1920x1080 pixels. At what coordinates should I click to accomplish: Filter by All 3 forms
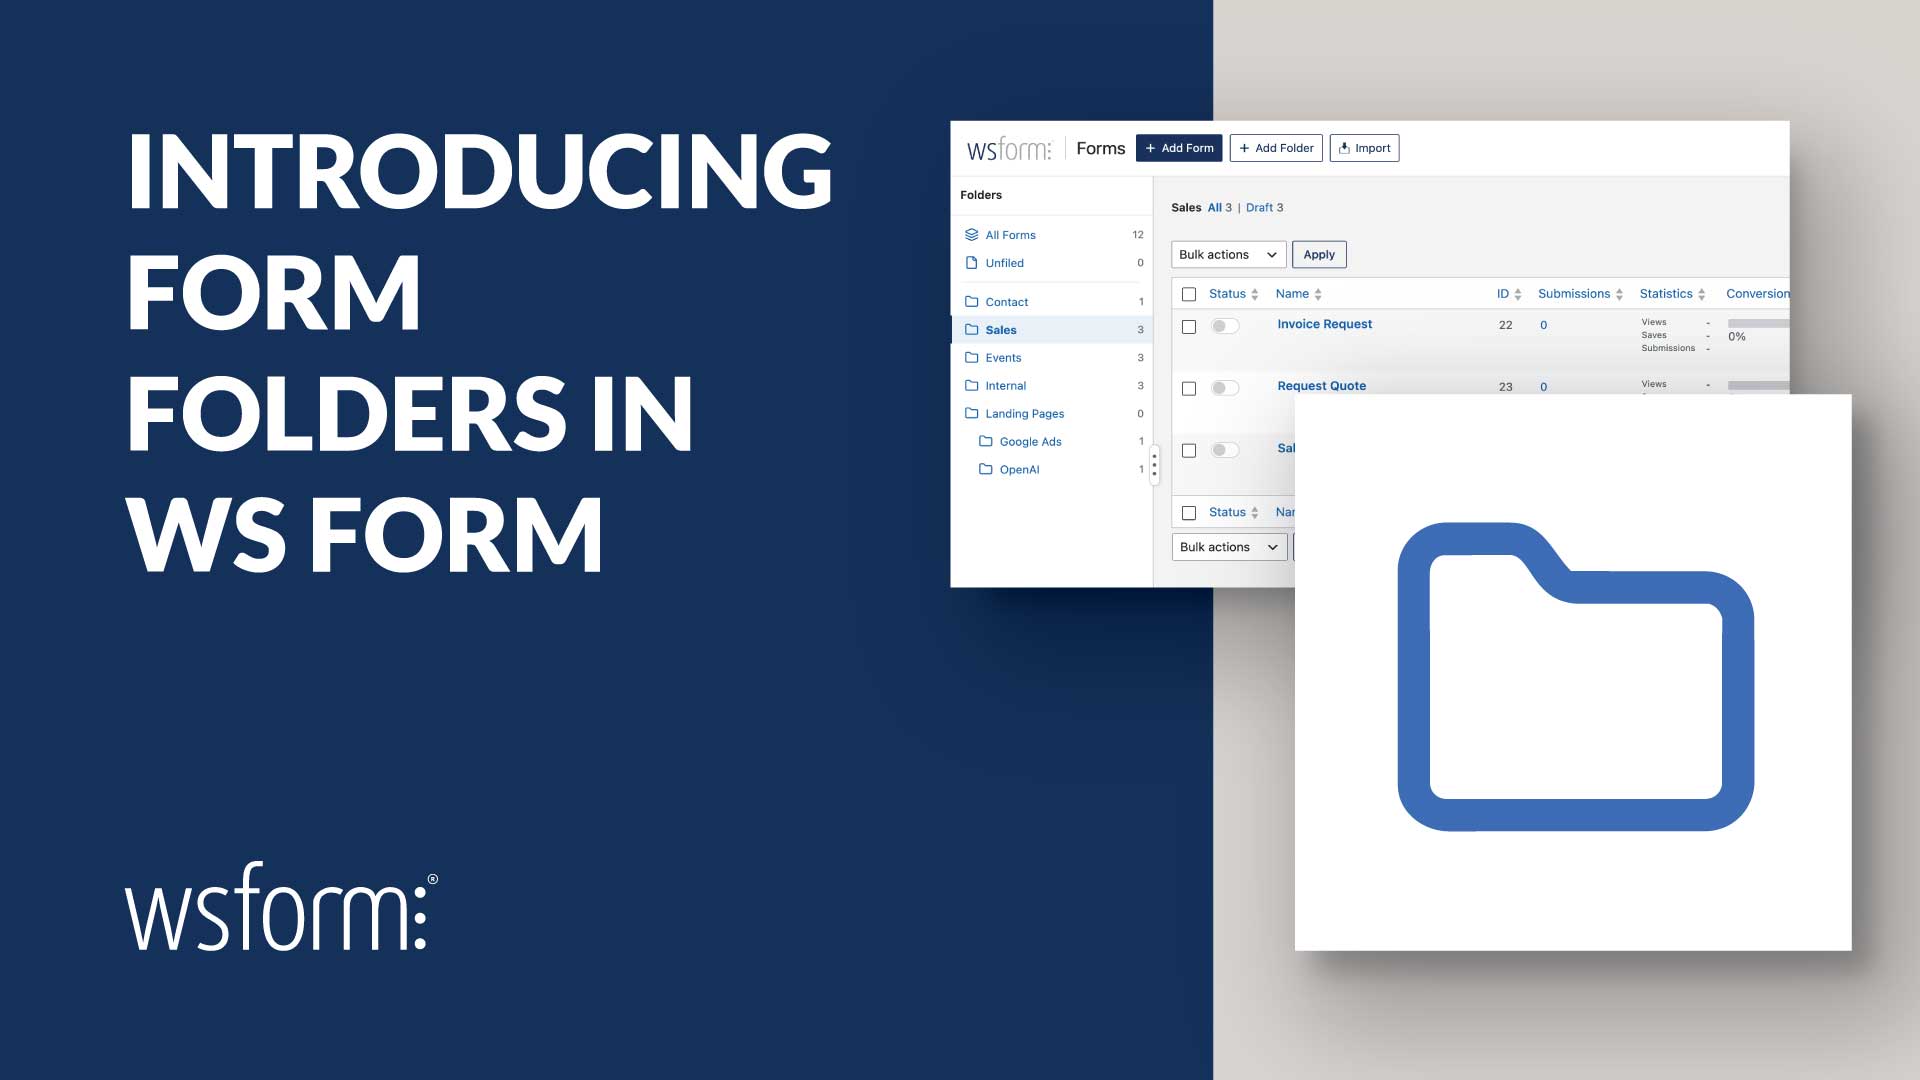(1219, 208)
